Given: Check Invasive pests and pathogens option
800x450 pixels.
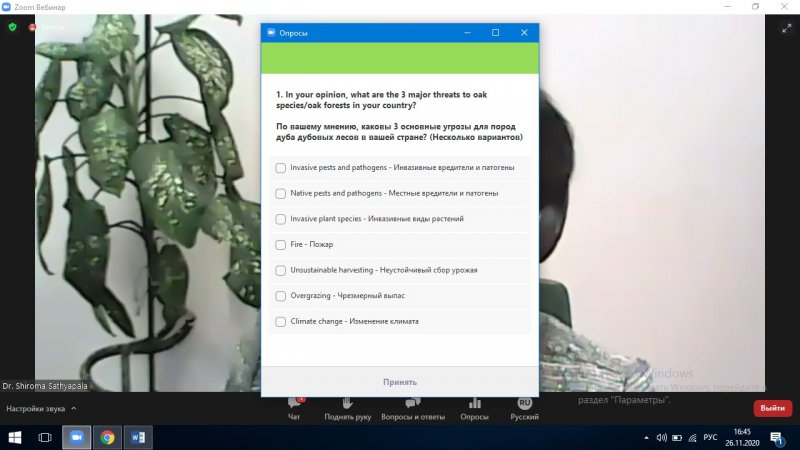Looking at the screenshot, I should click(x=281, y=168).
